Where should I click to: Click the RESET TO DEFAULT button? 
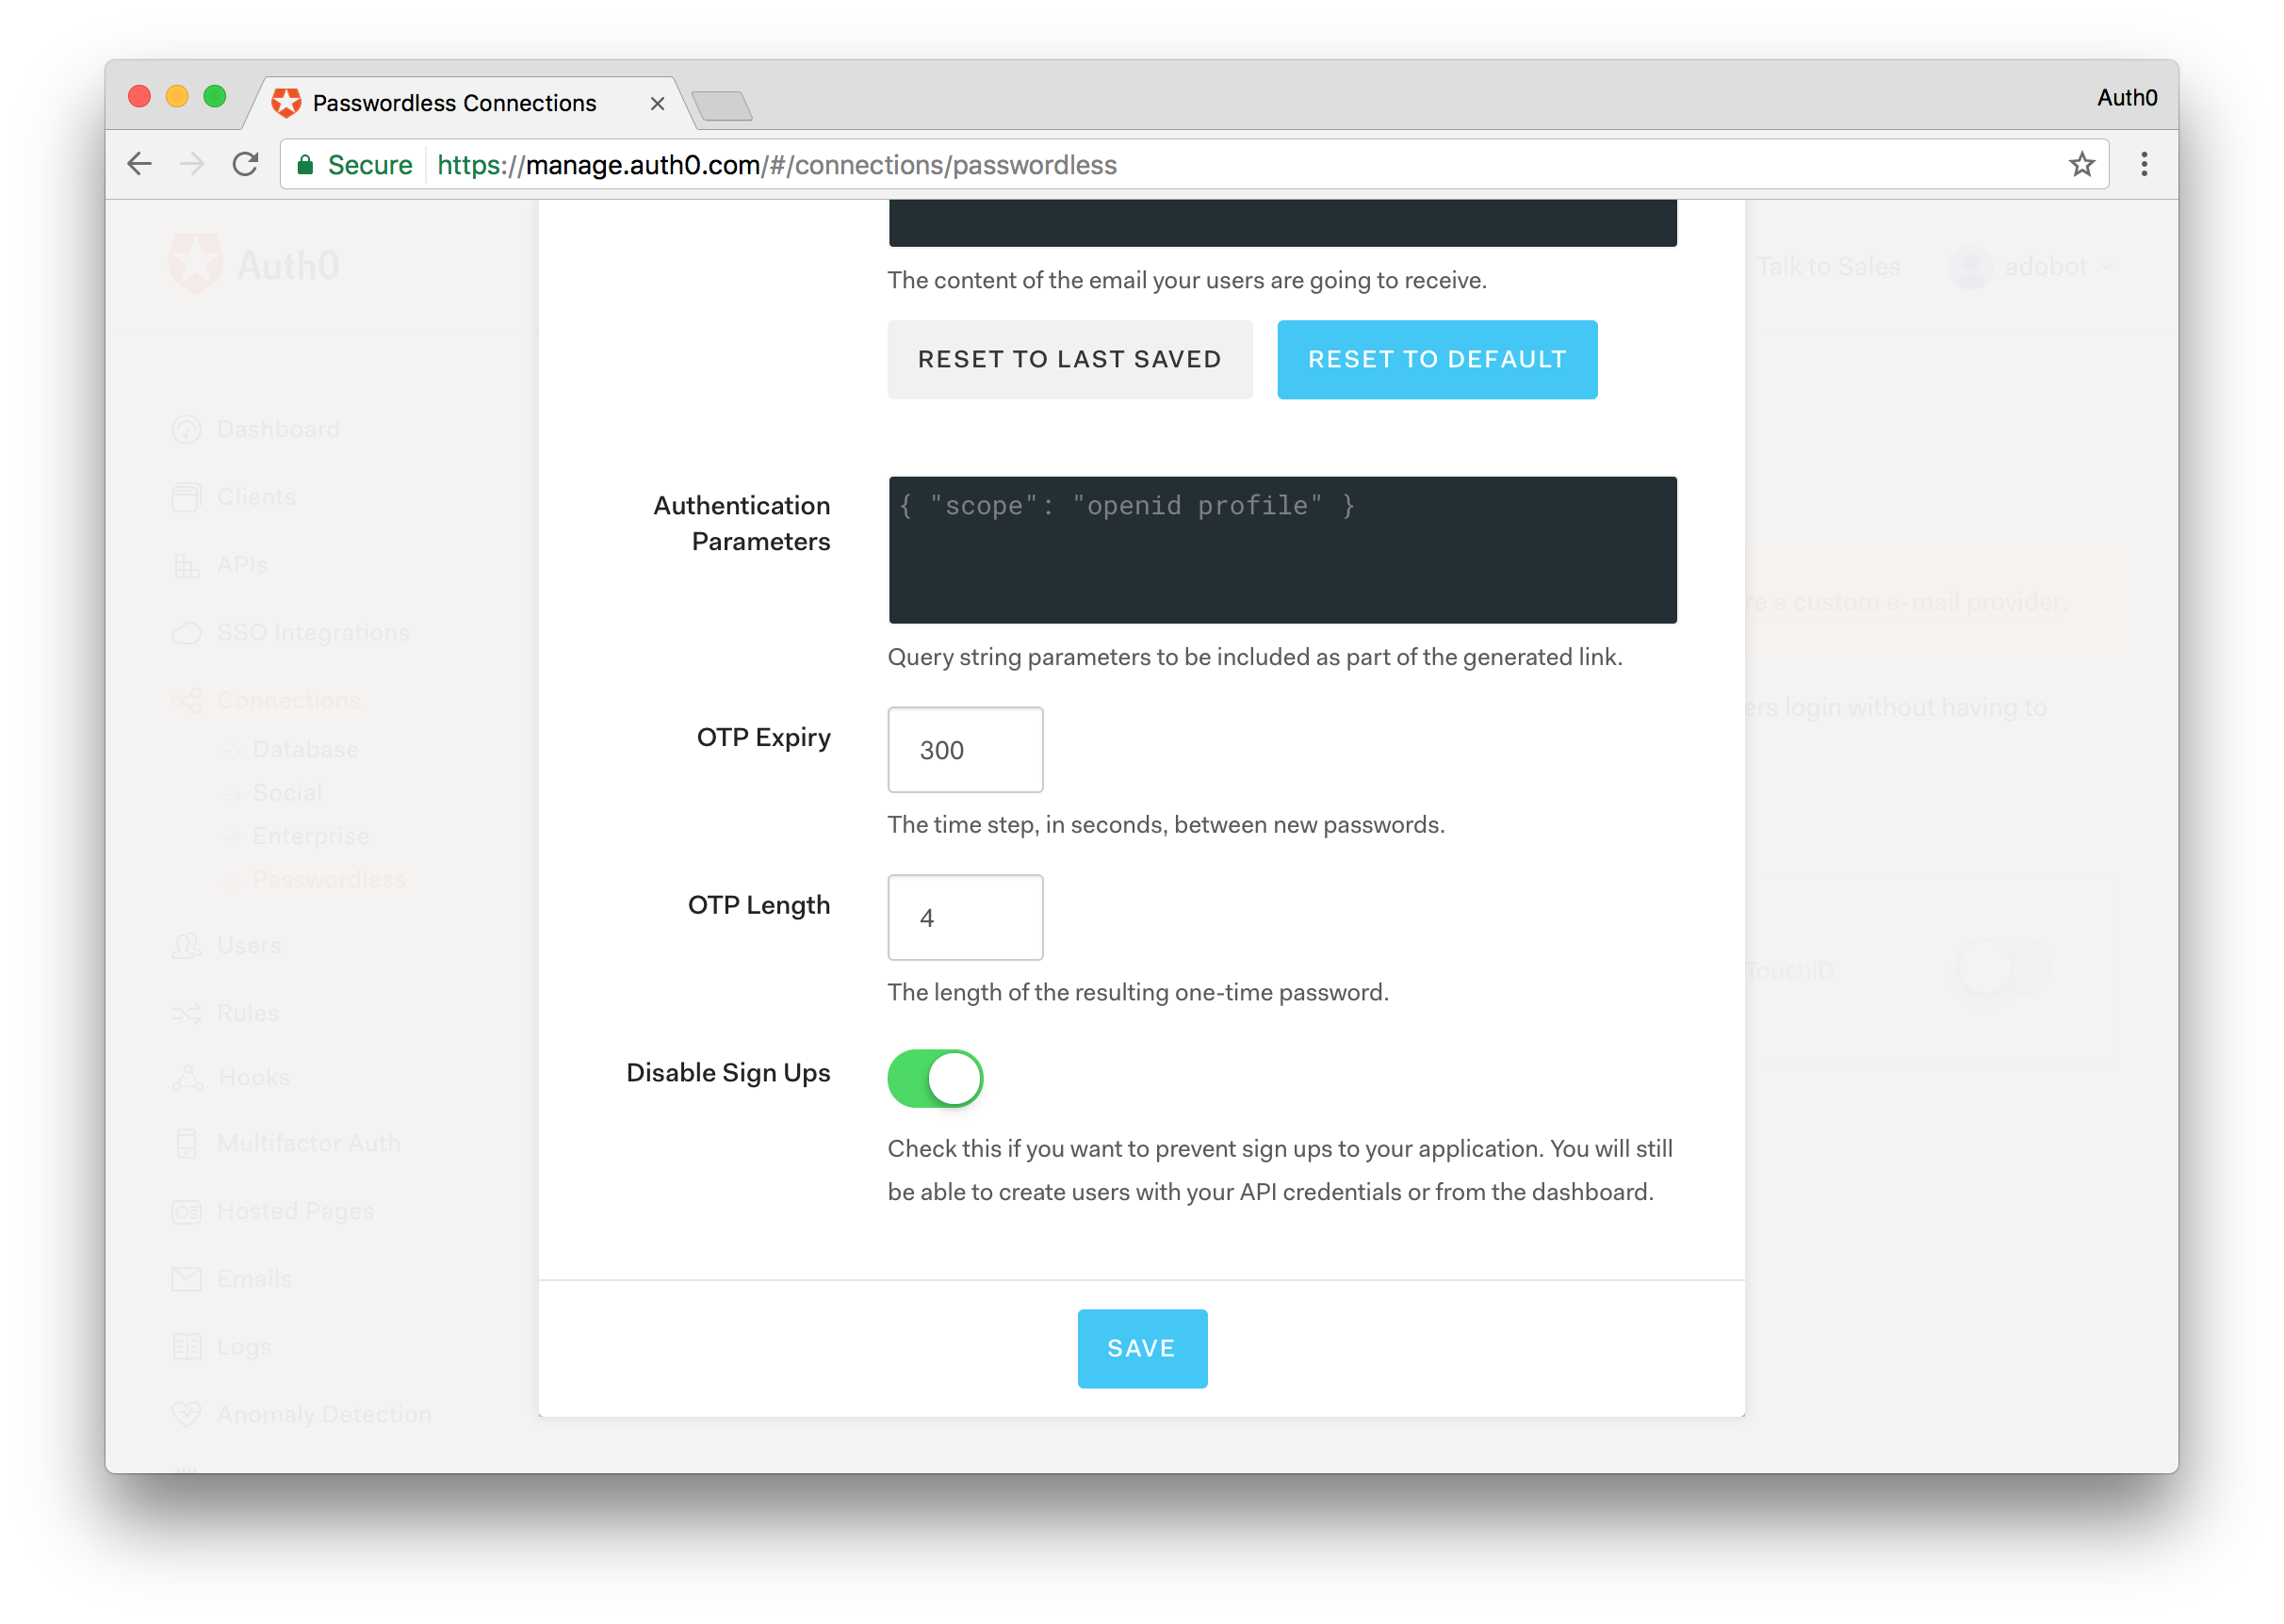[x=1436, y=359]
